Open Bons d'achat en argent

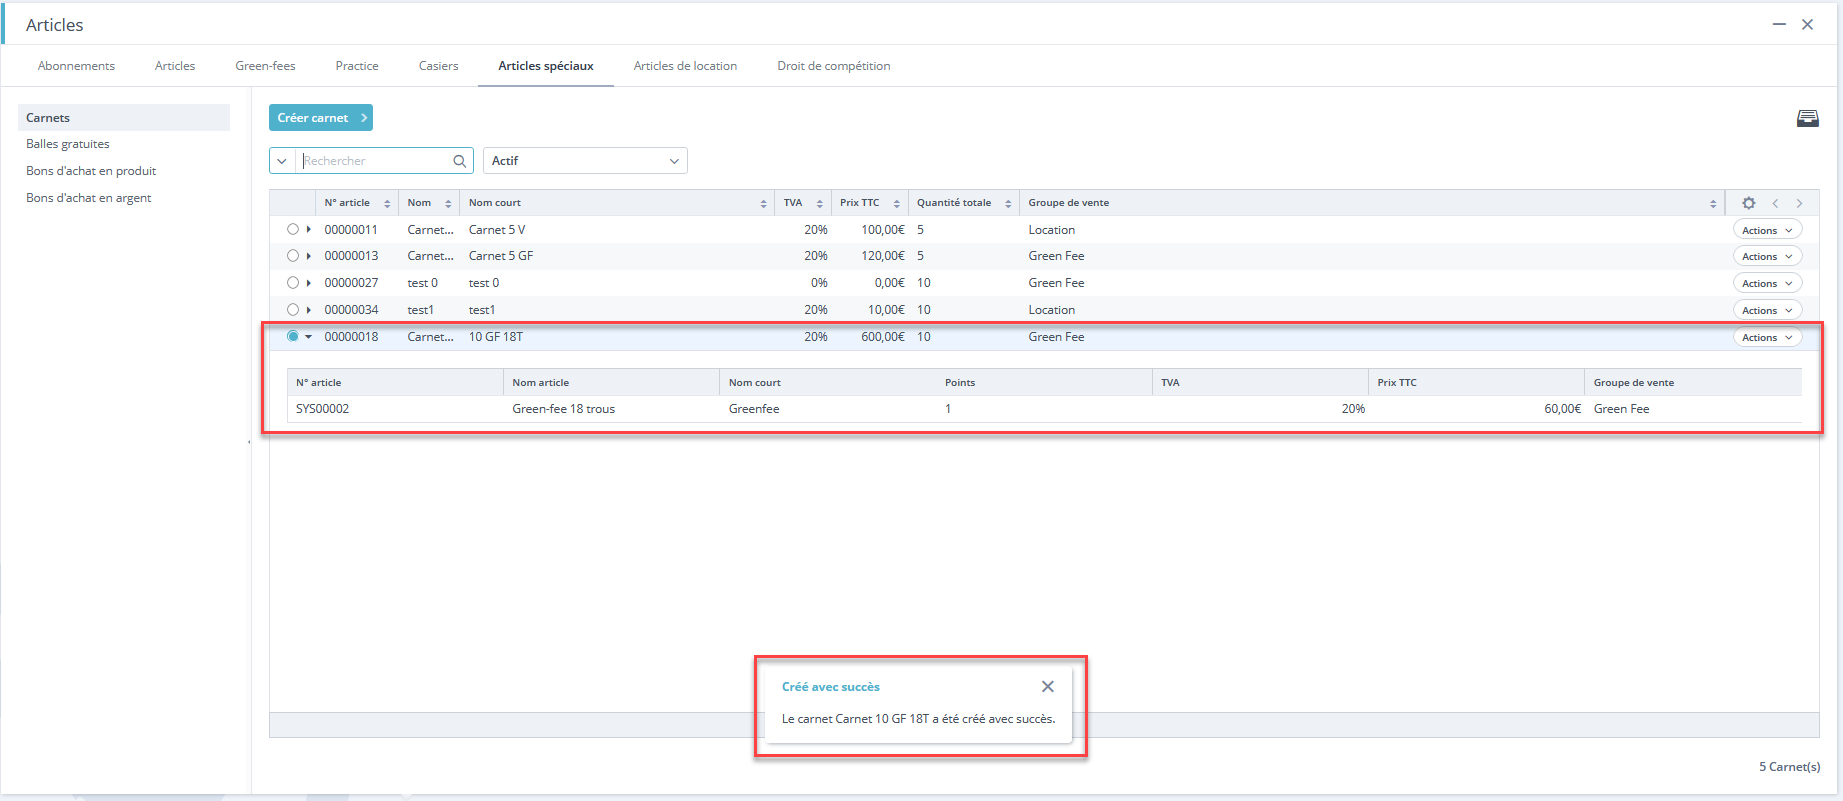pyautogui.click(x=89, y=198)
